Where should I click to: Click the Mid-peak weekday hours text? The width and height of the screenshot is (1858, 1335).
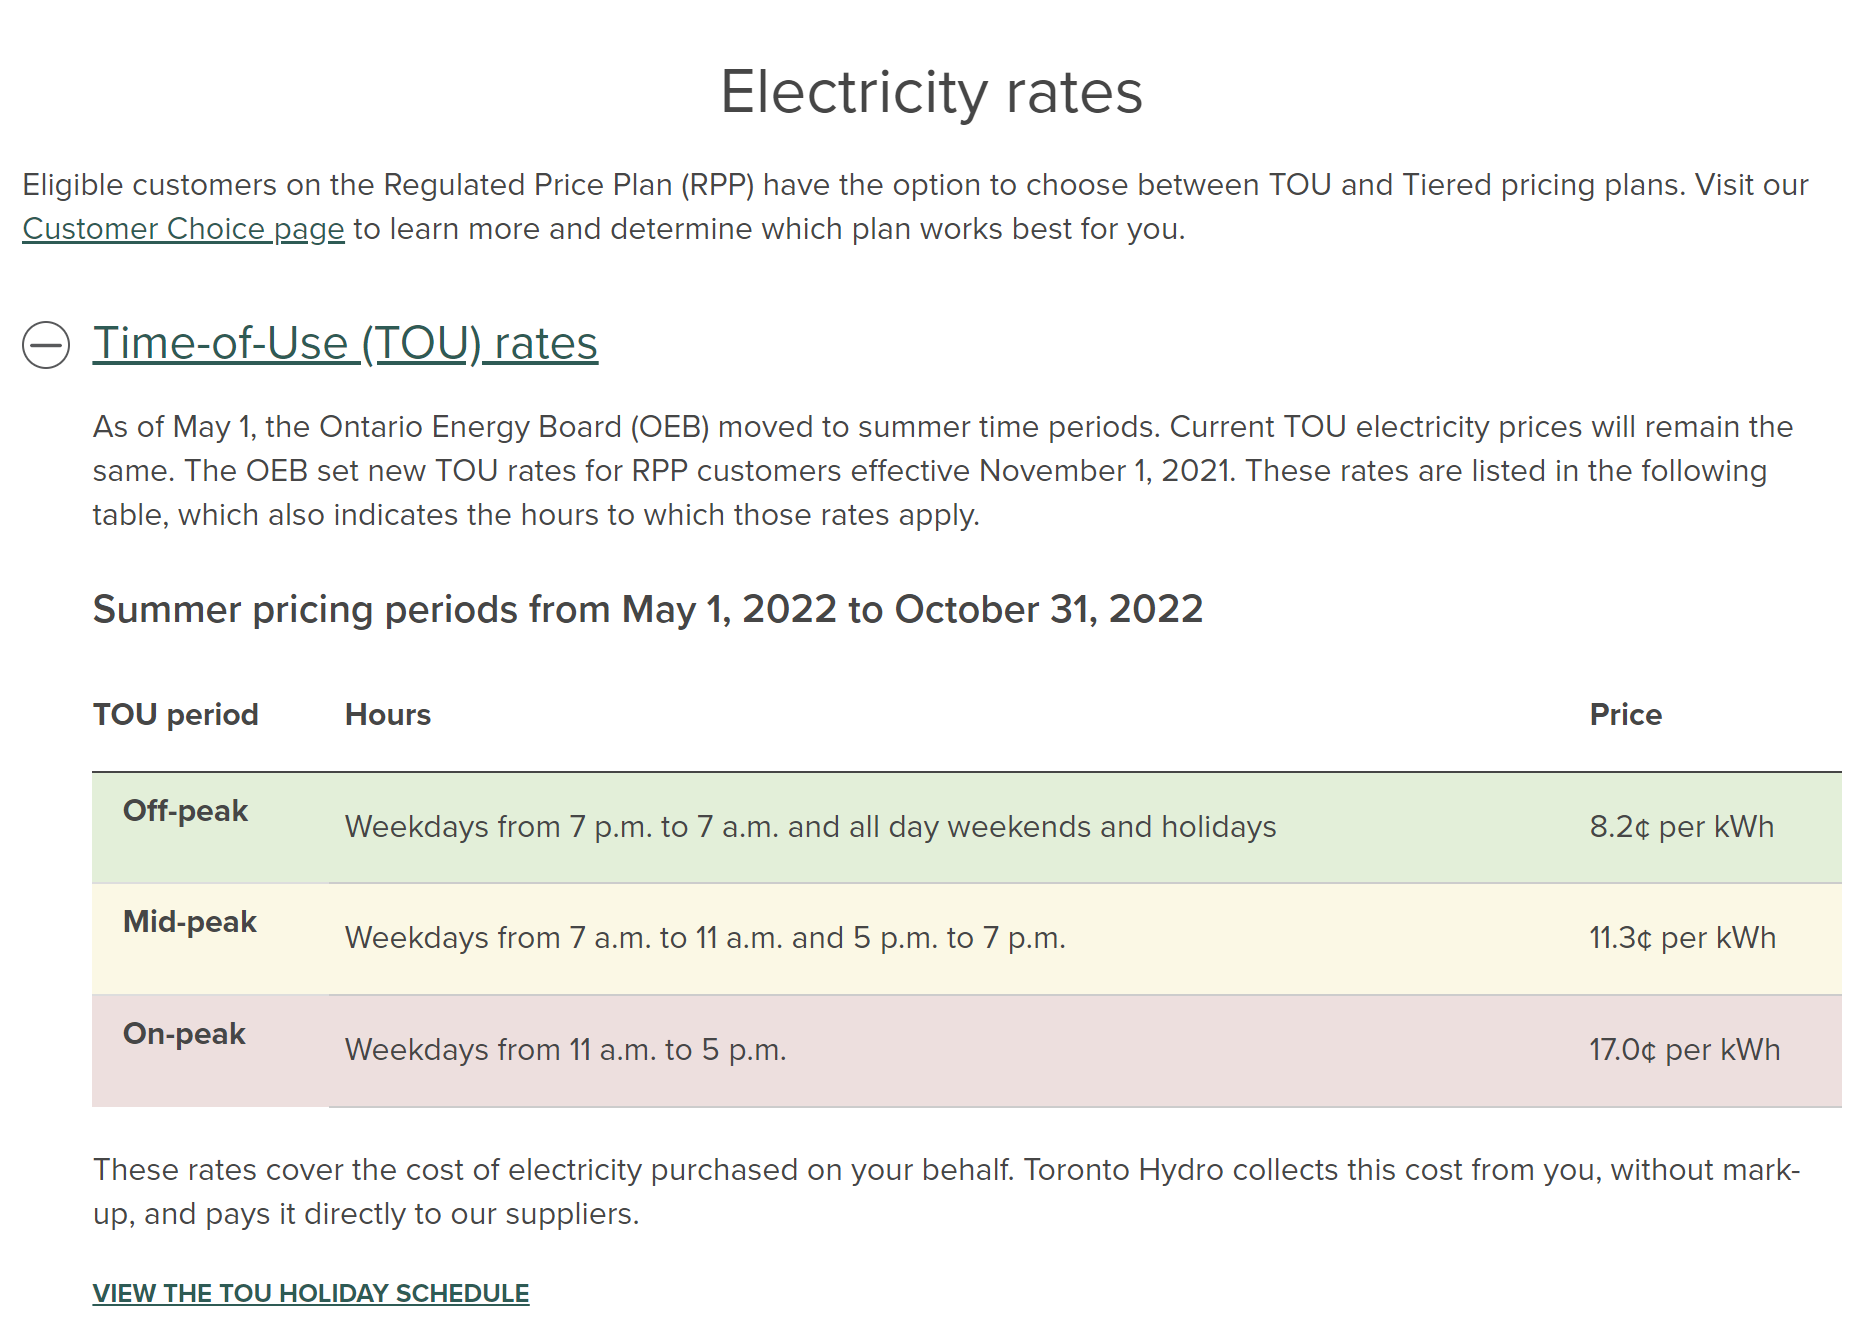[x=706, y=938]
